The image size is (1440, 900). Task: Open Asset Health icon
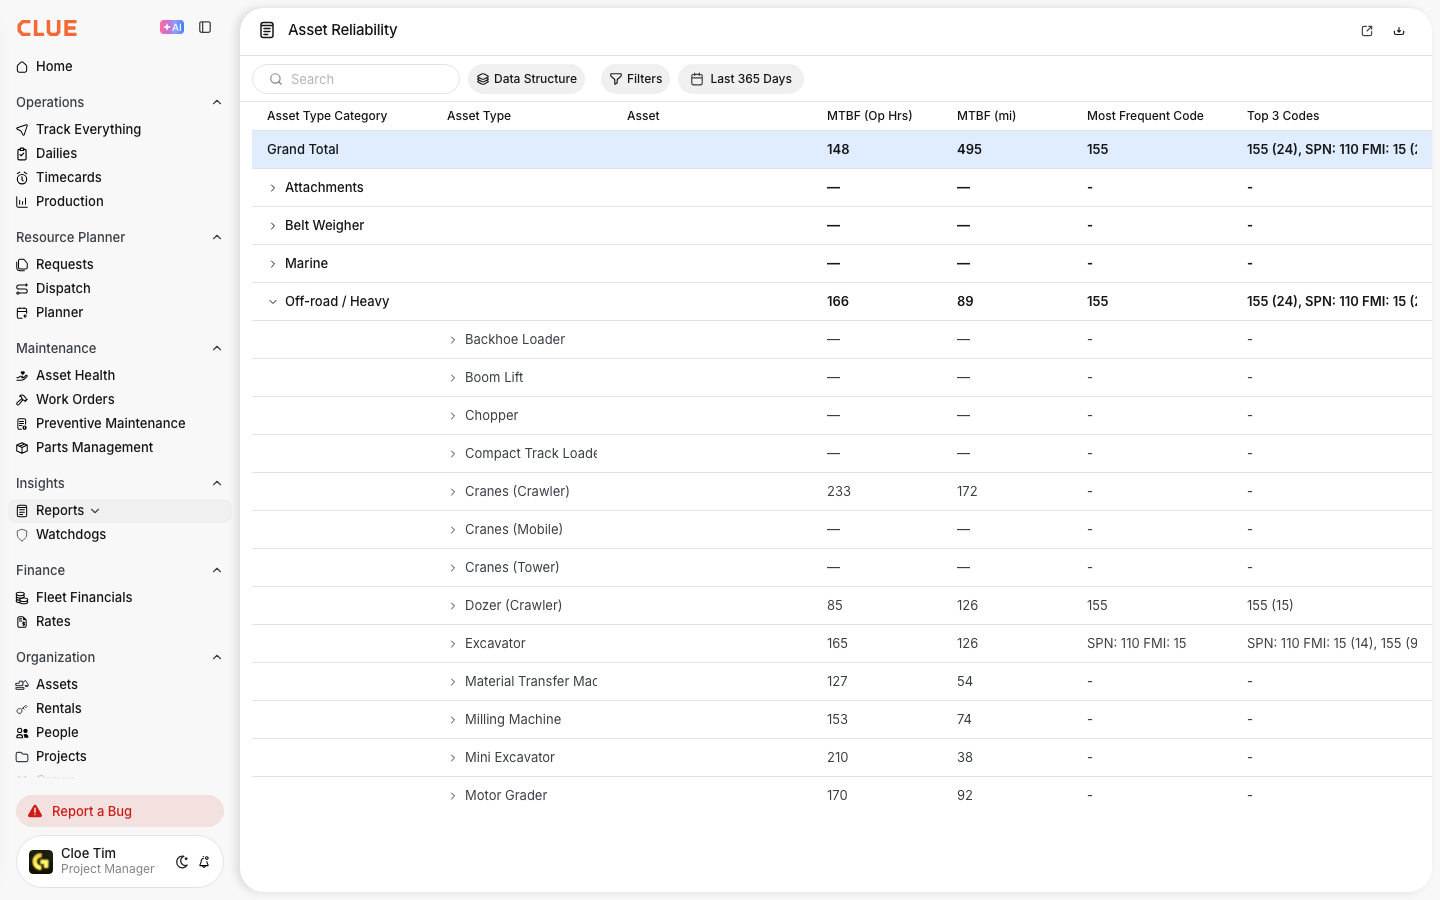click(x=22, y=376)
